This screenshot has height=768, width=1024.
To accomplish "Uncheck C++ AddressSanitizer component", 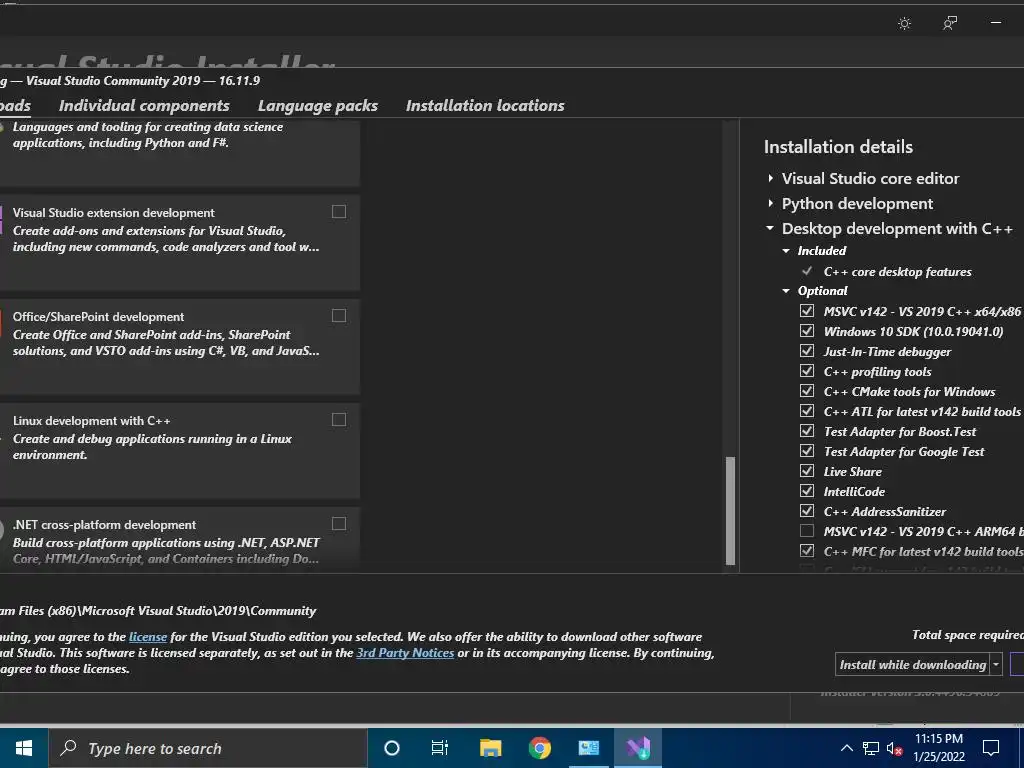I will [x=807, y=511].
